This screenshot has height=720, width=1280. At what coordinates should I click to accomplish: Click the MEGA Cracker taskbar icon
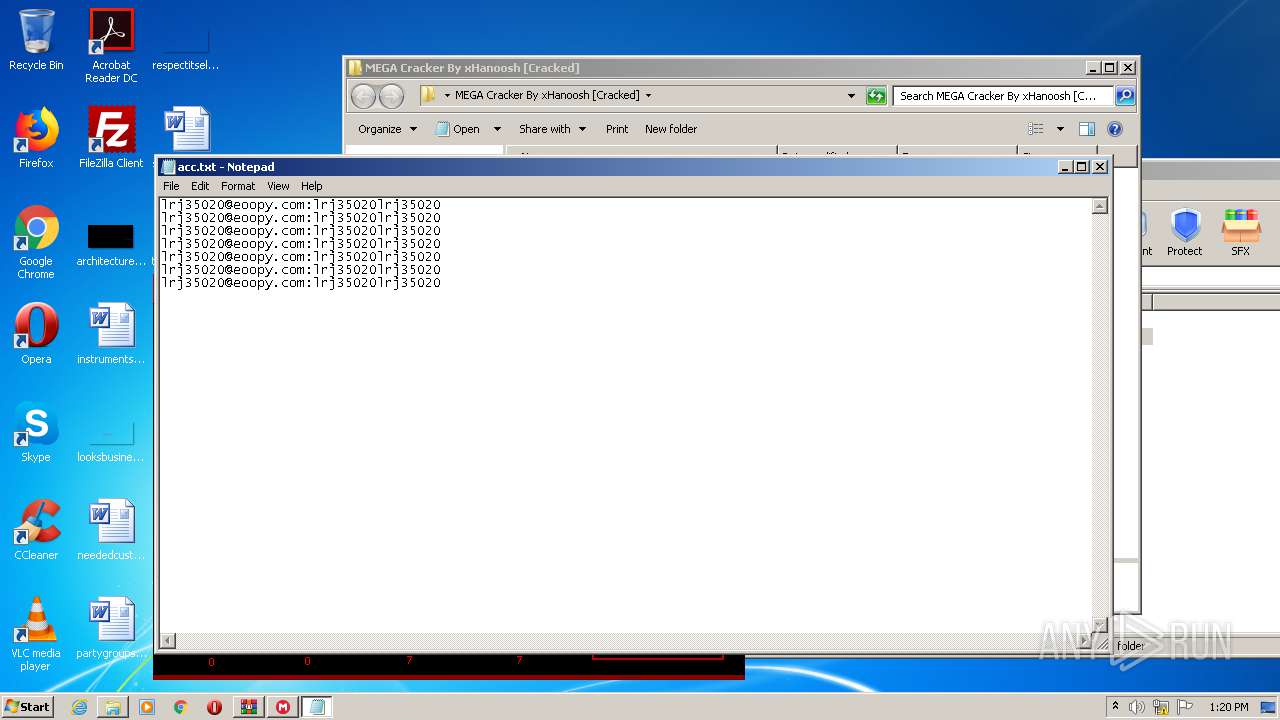283,707
